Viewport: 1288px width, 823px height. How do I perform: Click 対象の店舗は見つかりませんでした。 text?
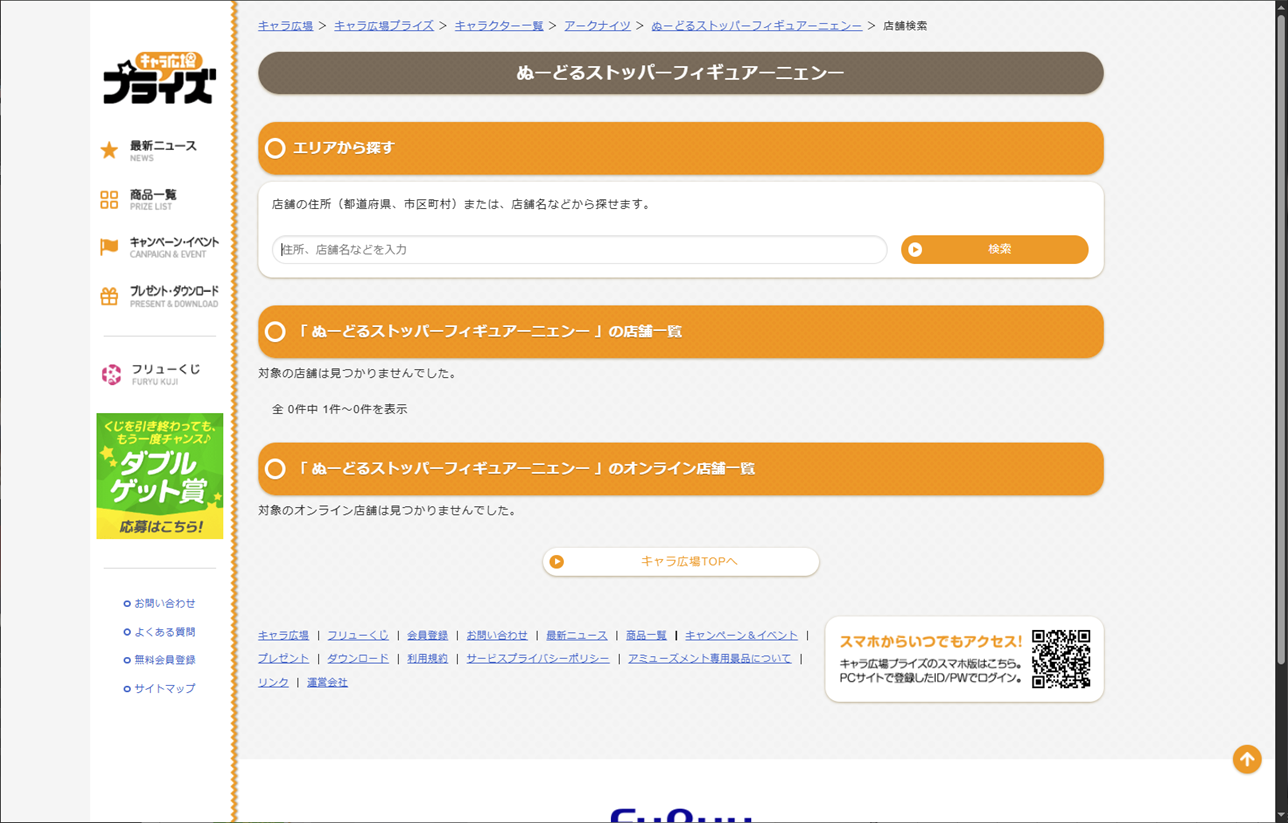358,374
